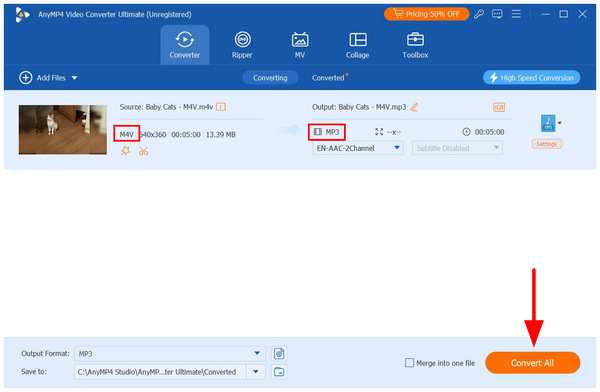Switch to the Collage tab
Image resolution: width=600 pixels, height=392 pixels.
click(x=358, y=45)
